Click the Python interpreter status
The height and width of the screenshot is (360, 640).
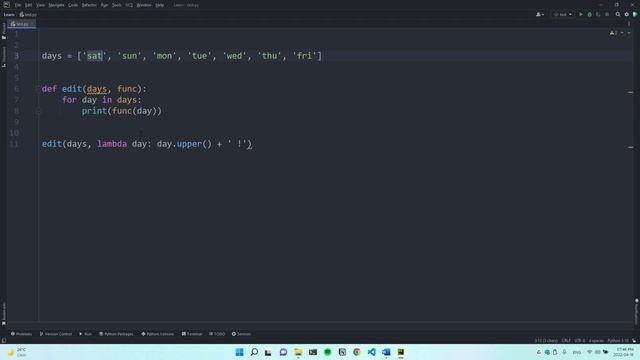click(x=618, y=340)
